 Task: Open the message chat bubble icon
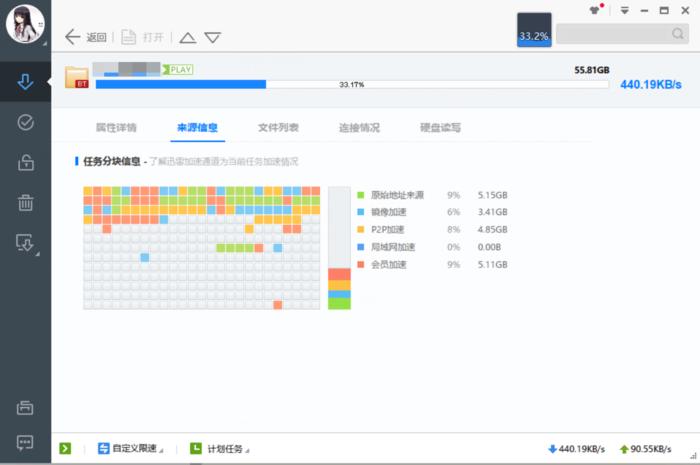(x=25, y=442)
